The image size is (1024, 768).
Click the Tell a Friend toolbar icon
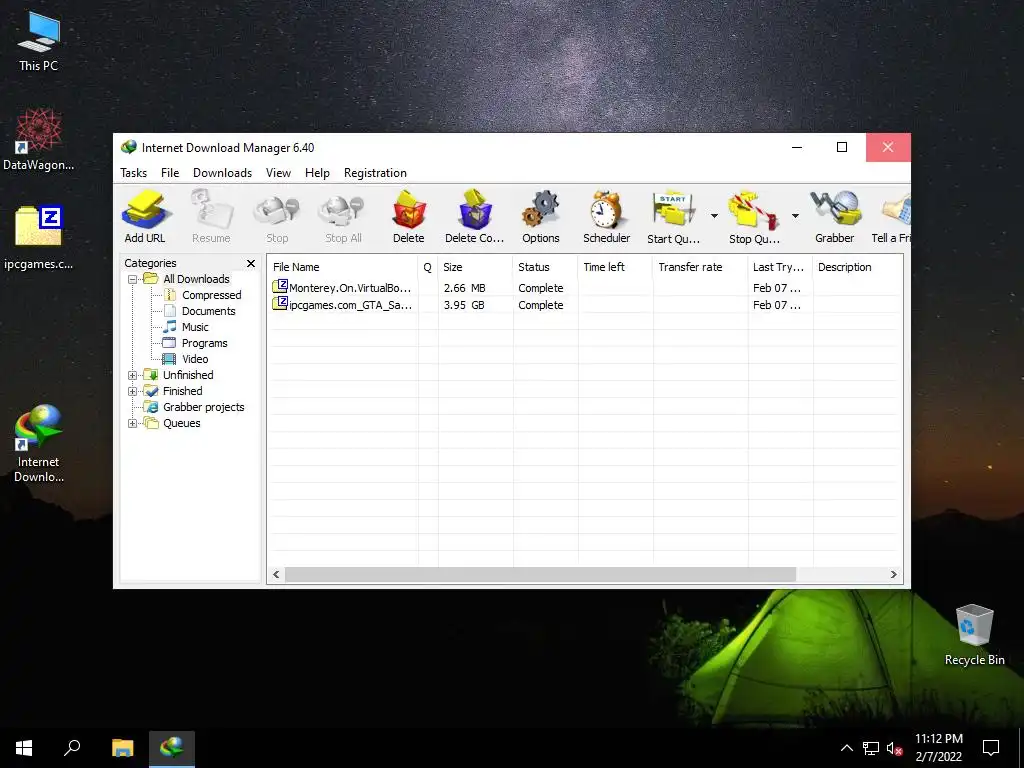click(x=892, y=217)
